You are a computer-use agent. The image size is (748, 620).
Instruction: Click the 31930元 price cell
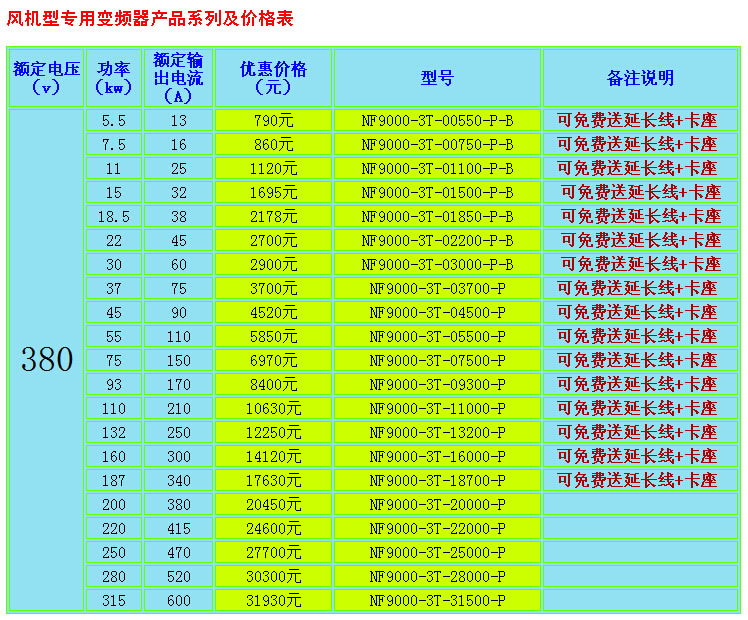click(273, 600)
